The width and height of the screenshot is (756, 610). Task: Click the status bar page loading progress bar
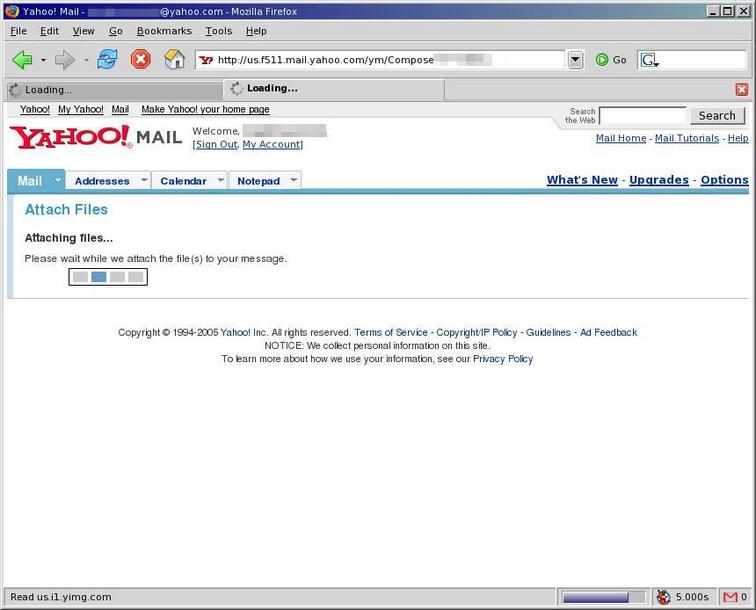coord(604,597)
